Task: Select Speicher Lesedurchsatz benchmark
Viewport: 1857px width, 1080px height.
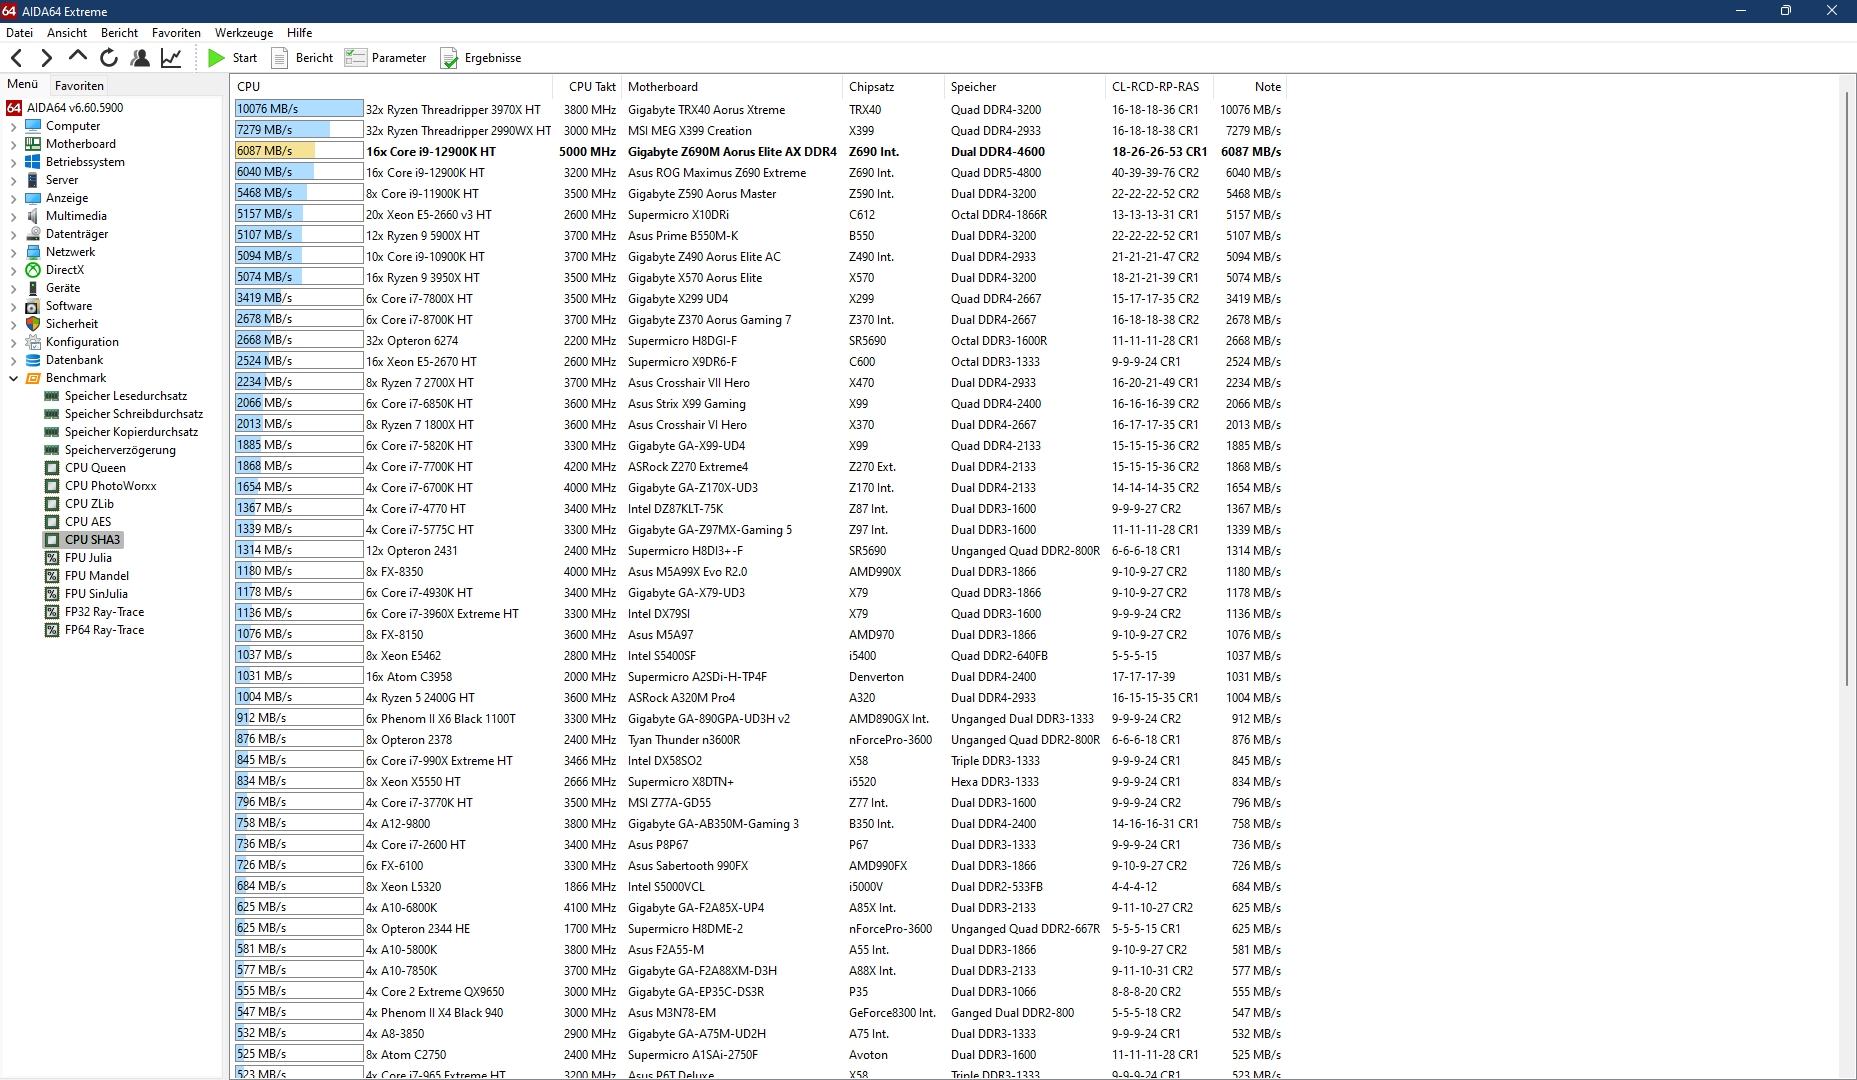Action: (126, 396)
